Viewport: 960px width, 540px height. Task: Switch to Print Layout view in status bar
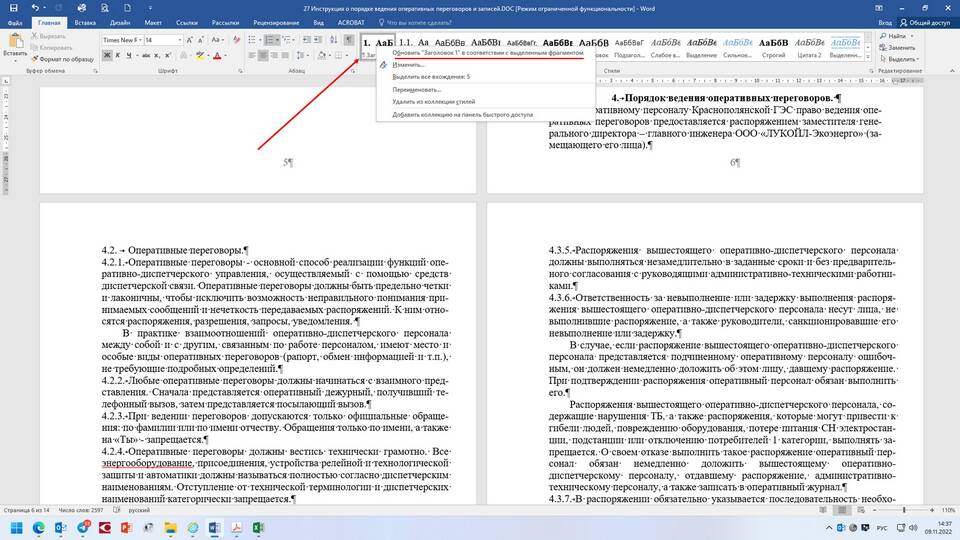click(x=842, y=510)
